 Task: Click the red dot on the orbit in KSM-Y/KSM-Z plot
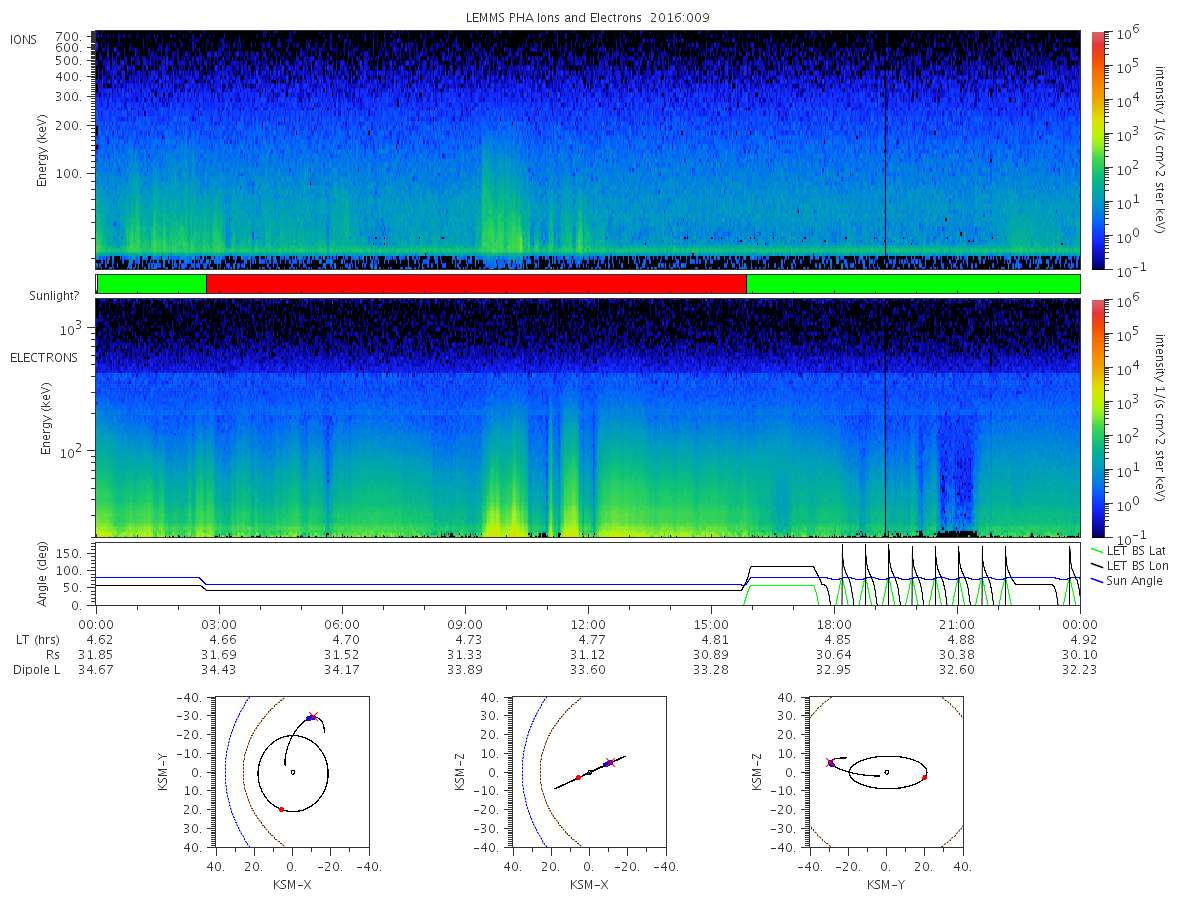(x=925, y=777)
